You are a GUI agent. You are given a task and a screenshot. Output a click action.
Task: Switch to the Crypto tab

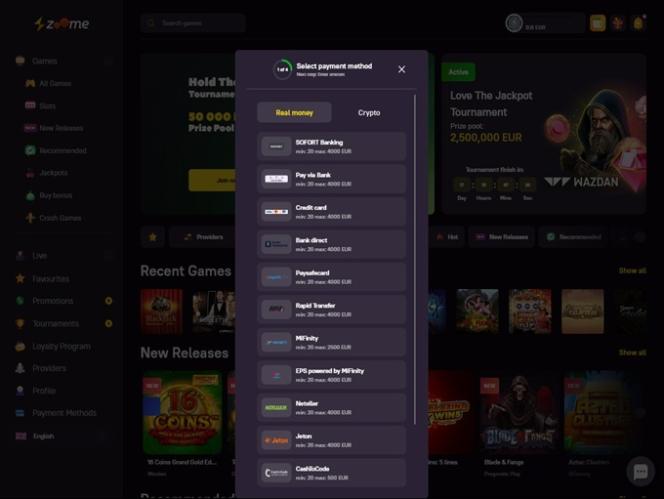(369, 113)
